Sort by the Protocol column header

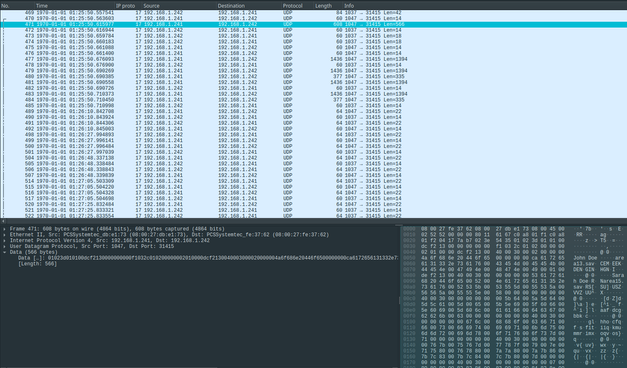coord(298,6)
